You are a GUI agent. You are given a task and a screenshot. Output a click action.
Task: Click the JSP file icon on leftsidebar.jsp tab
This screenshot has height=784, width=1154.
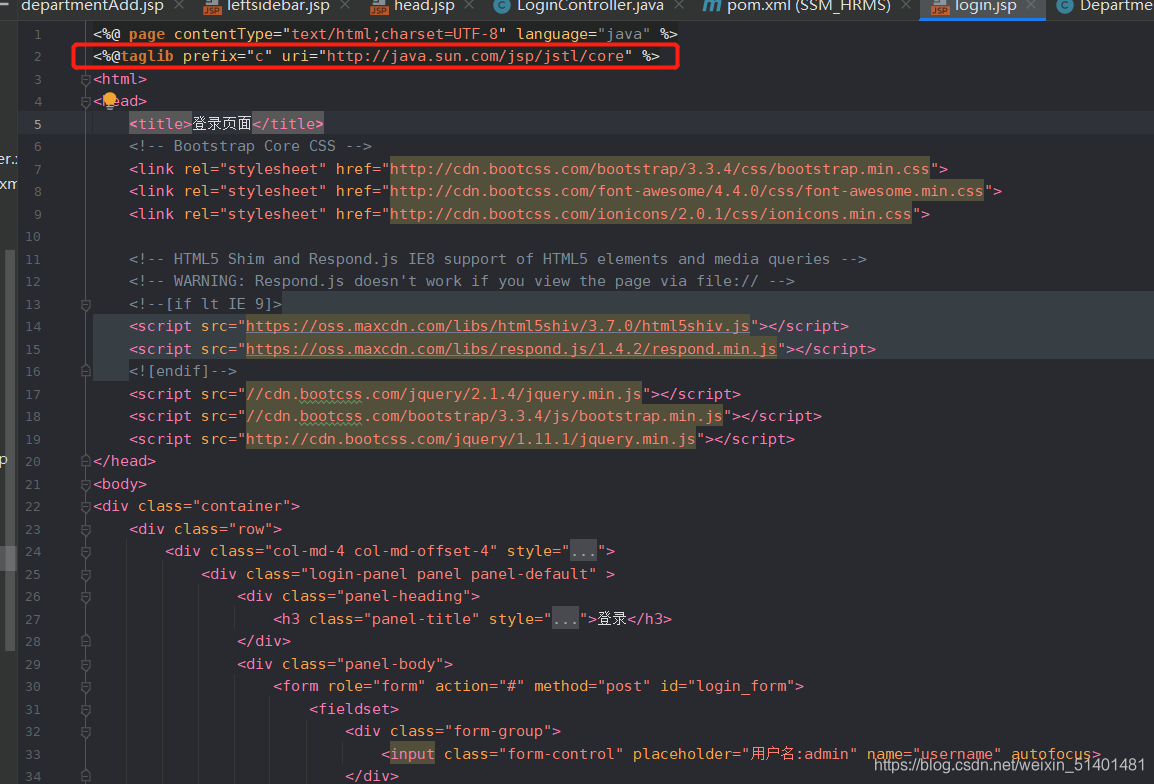pyautogui.click(x=212, y=7)
